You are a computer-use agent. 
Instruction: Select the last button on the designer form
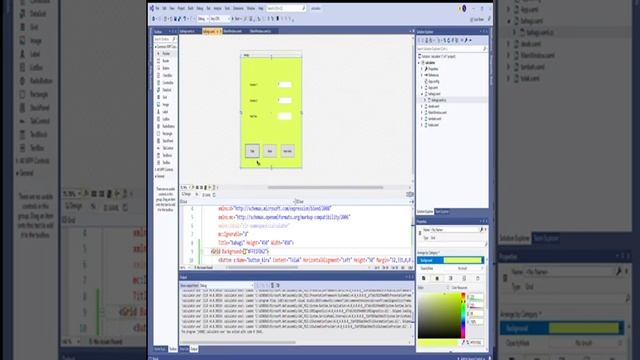point(288,151)
